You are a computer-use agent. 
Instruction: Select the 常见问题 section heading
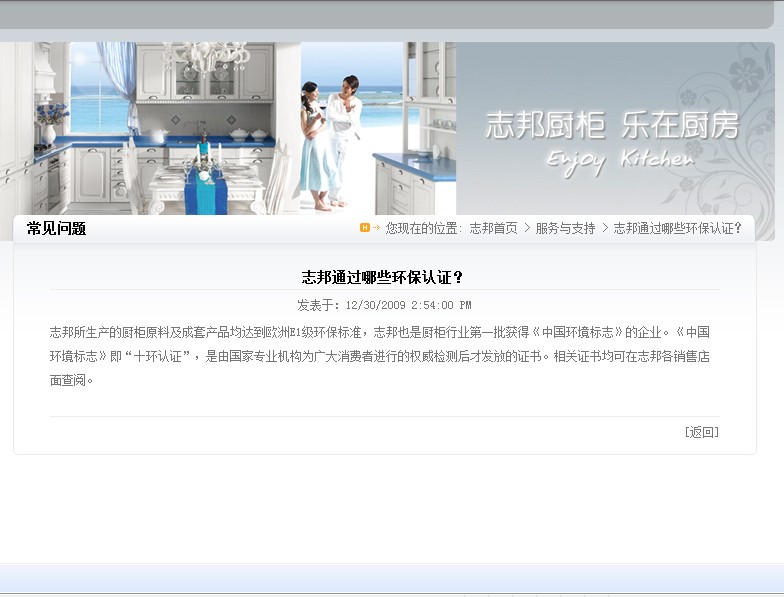click(x=56, y=228)
